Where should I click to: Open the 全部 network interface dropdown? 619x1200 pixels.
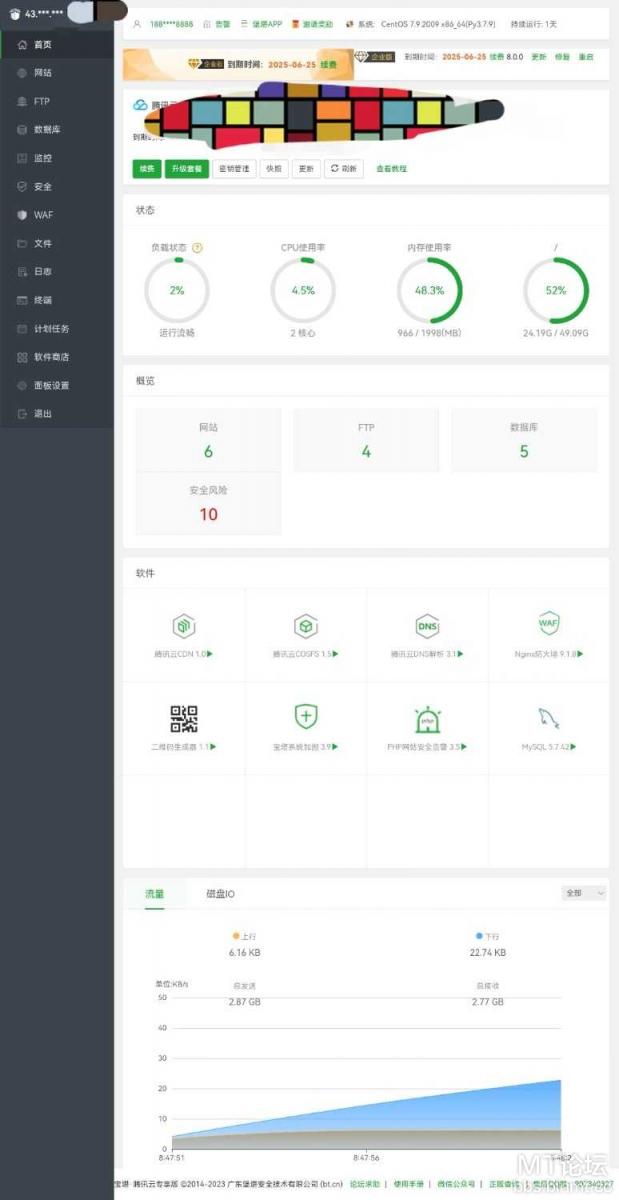(584, 893)
